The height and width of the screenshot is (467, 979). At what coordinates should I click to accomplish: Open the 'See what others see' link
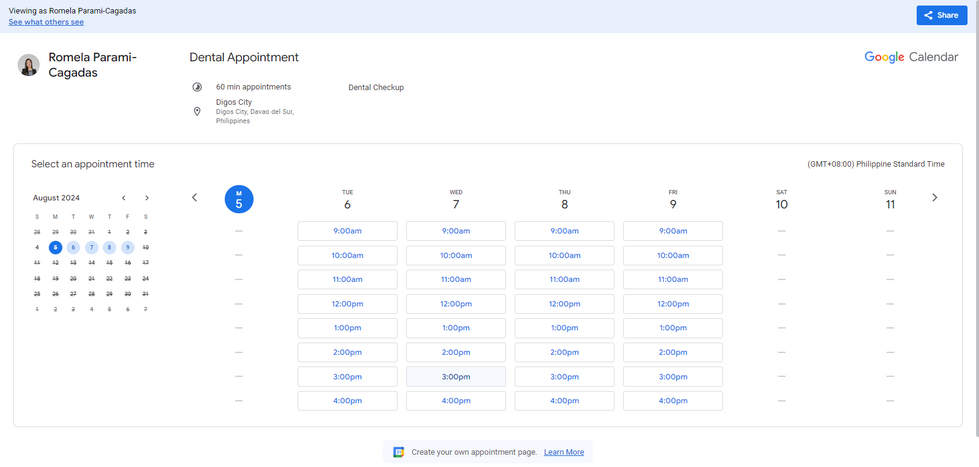coord(46,22)
